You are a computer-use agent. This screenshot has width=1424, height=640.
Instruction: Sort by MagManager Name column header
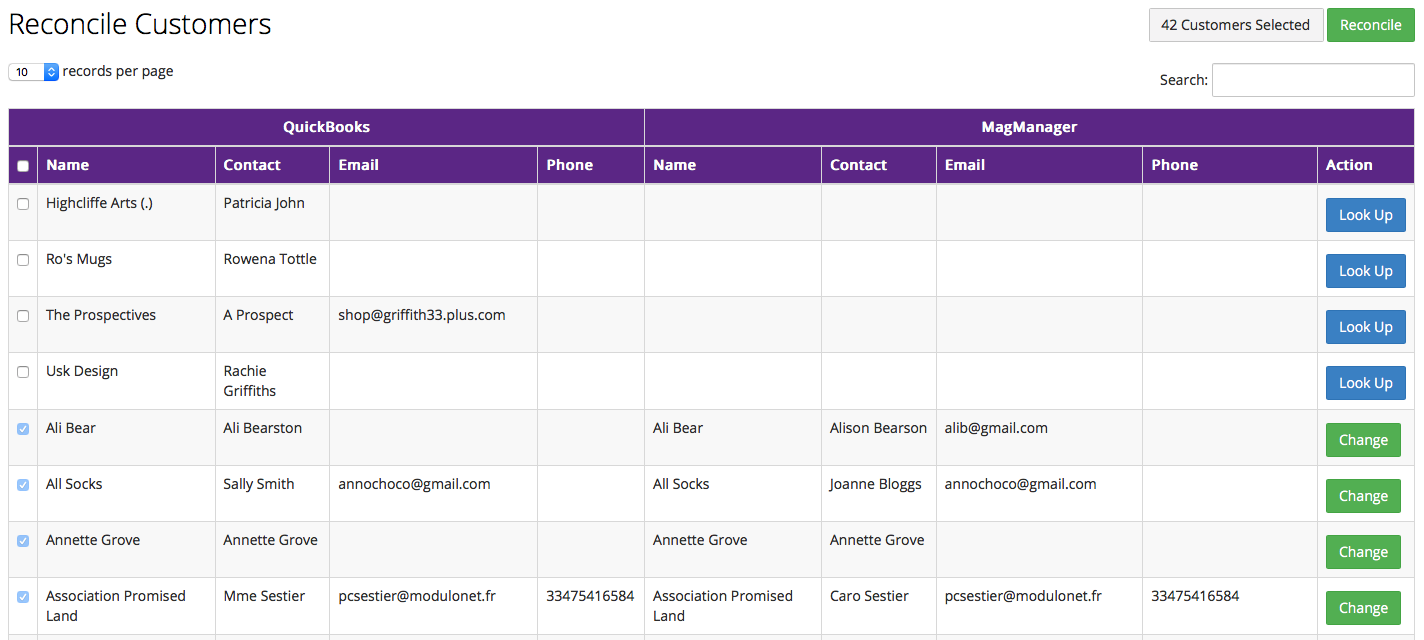(x=733, y=165)
